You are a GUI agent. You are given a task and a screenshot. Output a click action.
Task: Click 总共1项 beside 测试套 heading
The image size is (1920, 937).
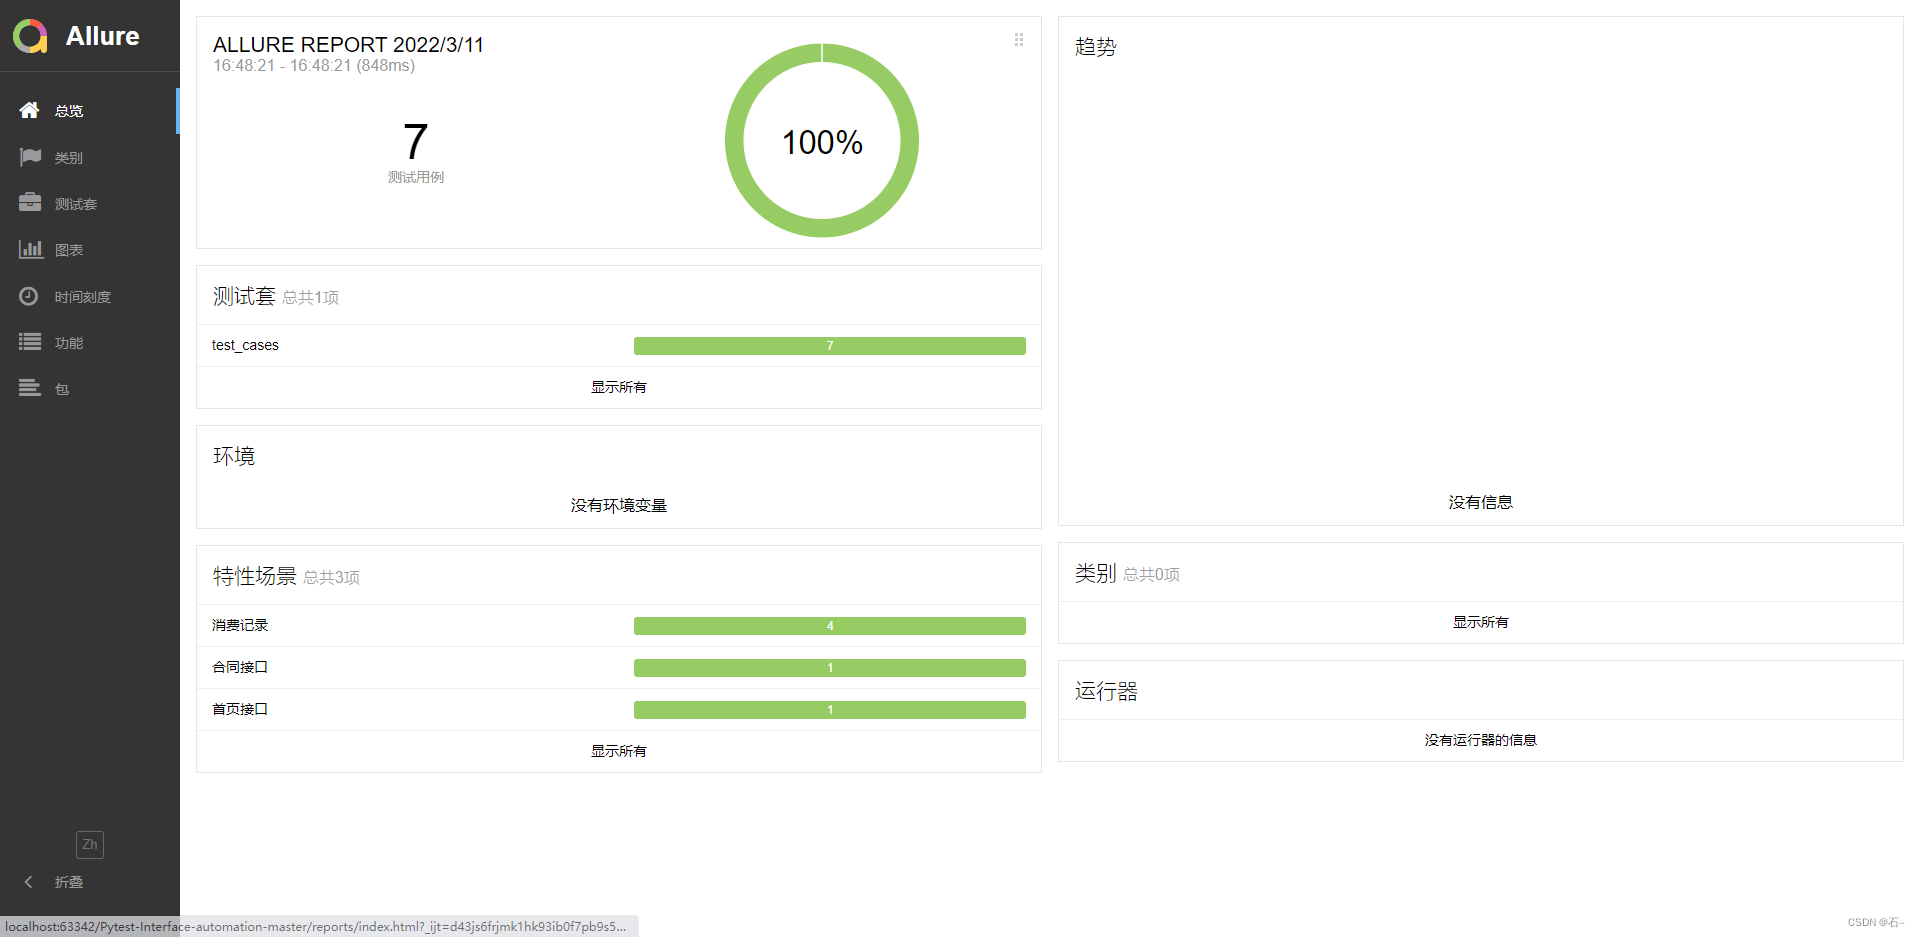tap(310, 298)
